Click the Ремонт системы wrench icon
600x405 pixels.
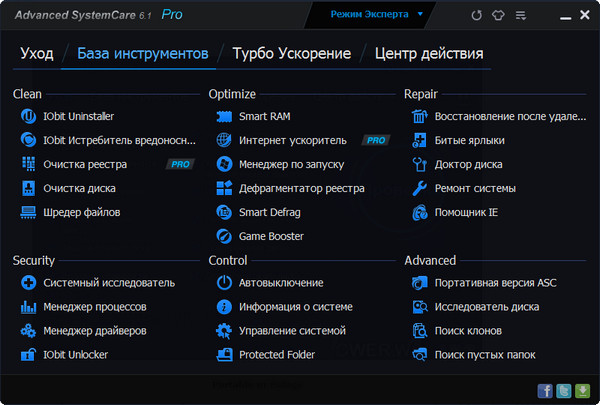tap(419, 188)
